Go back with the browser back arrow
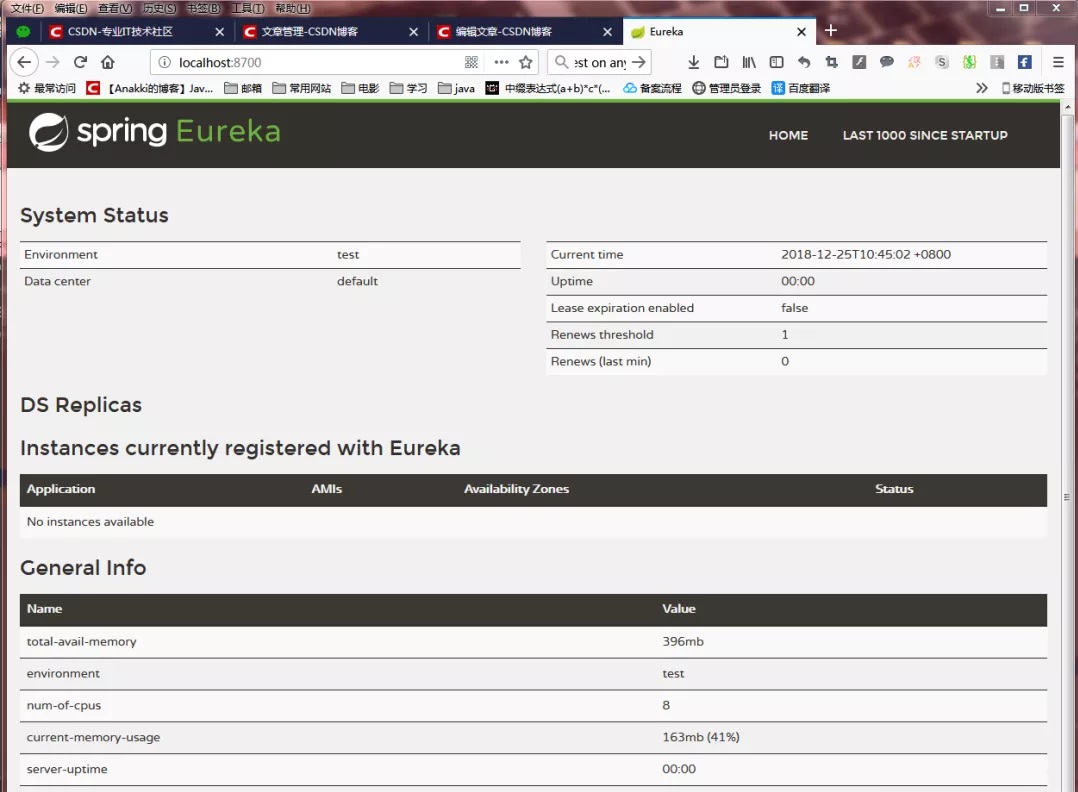Screen dimensions: 1078x792 click(24, 62)
